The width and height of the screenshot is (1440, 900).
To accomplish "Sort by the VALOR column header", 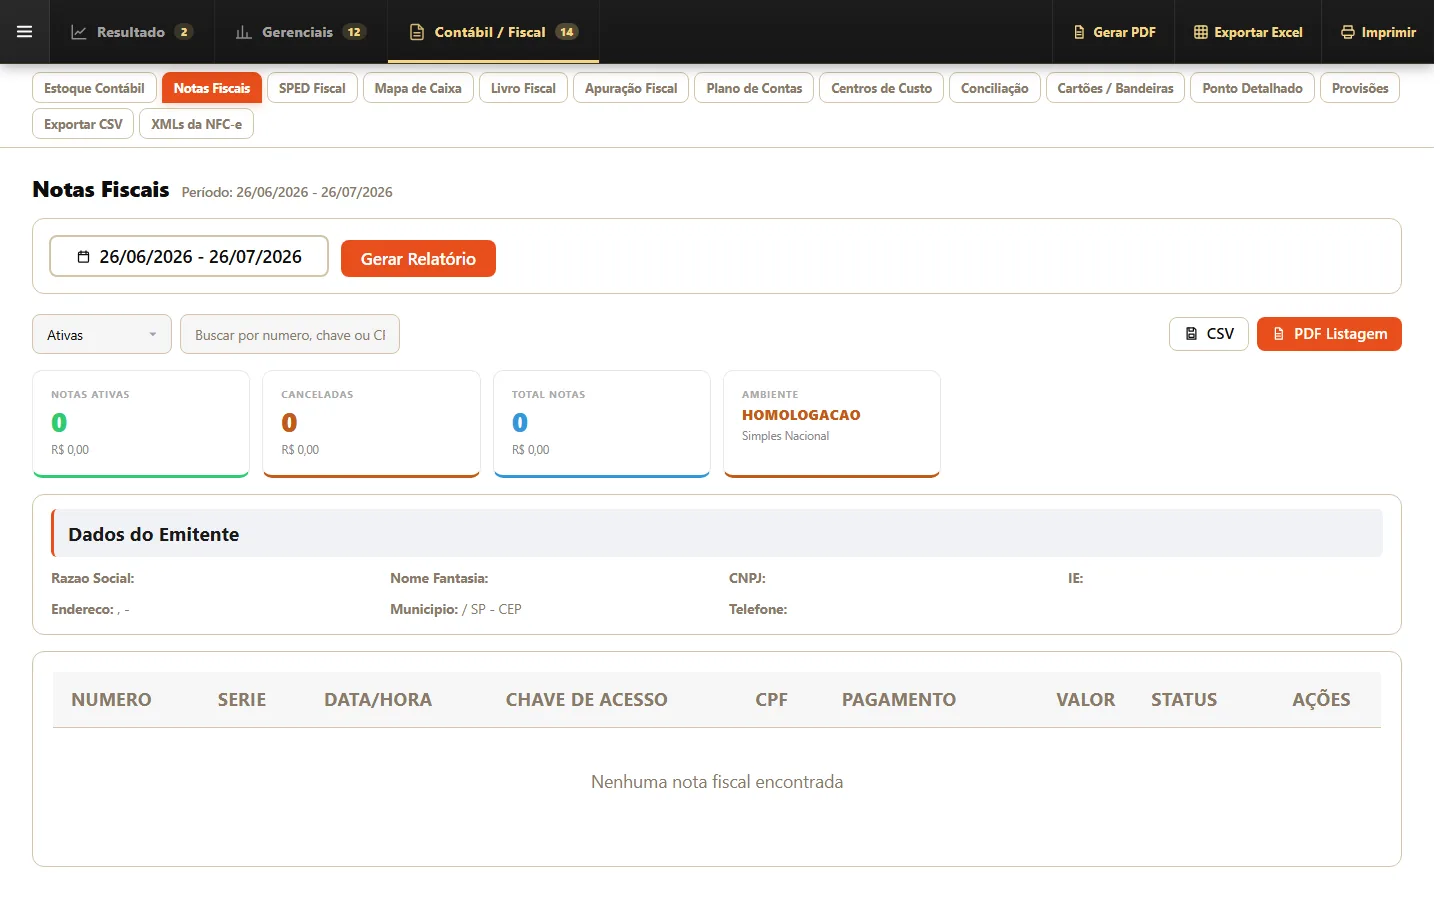I will [x=1085, y=699].
